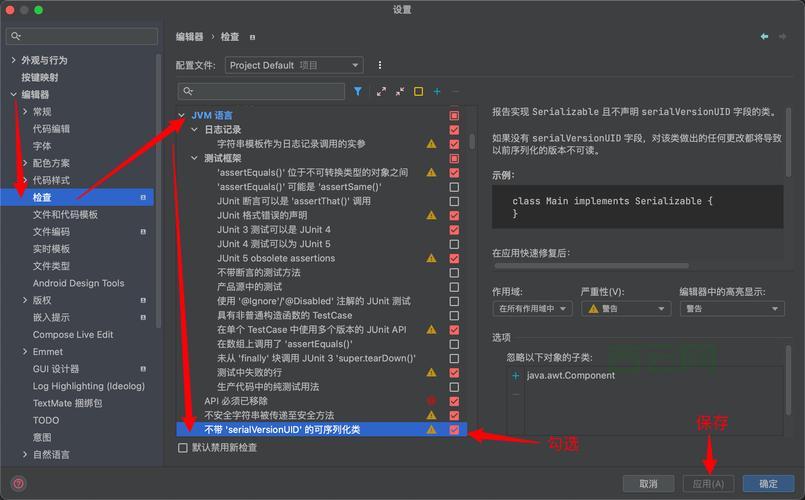Screen dimensions: 805x500
Task: Click warning icon on 'JUnit 格式错误的声明' row
Action: [431, 216]
